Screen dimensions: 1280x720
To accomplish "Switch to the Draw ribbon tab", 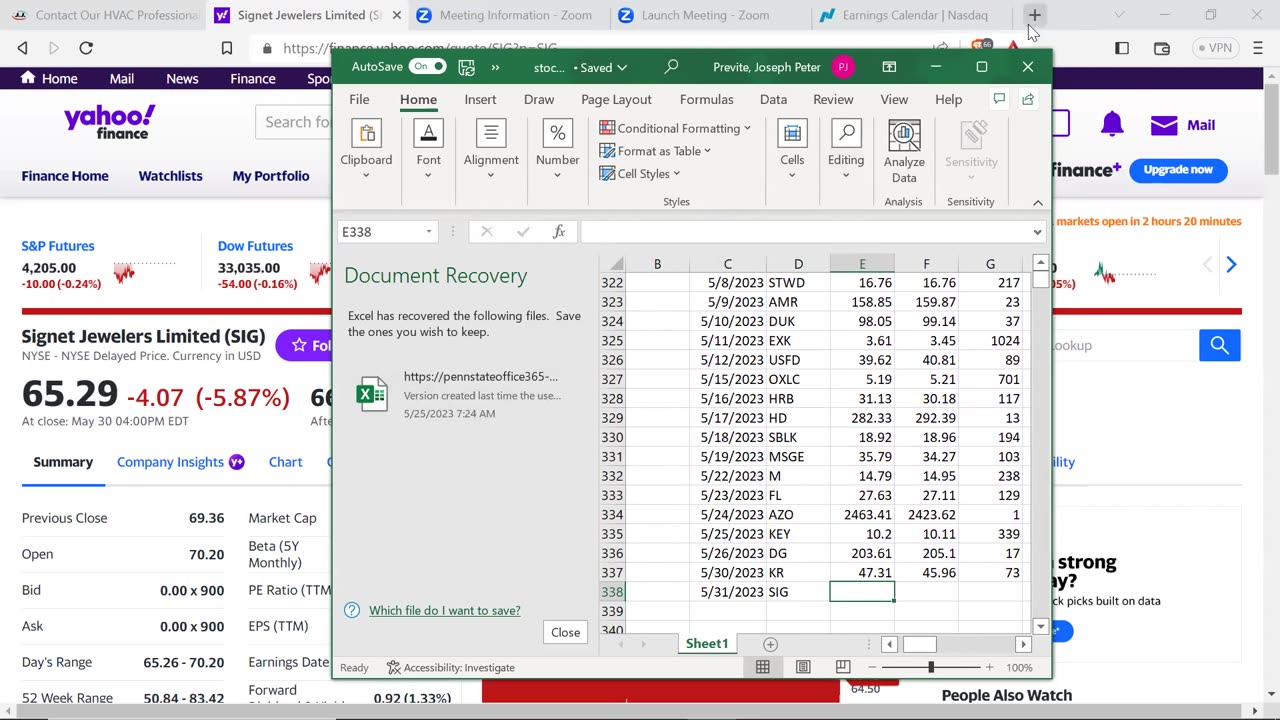I will pyautogui.click(x=539, y=99).
